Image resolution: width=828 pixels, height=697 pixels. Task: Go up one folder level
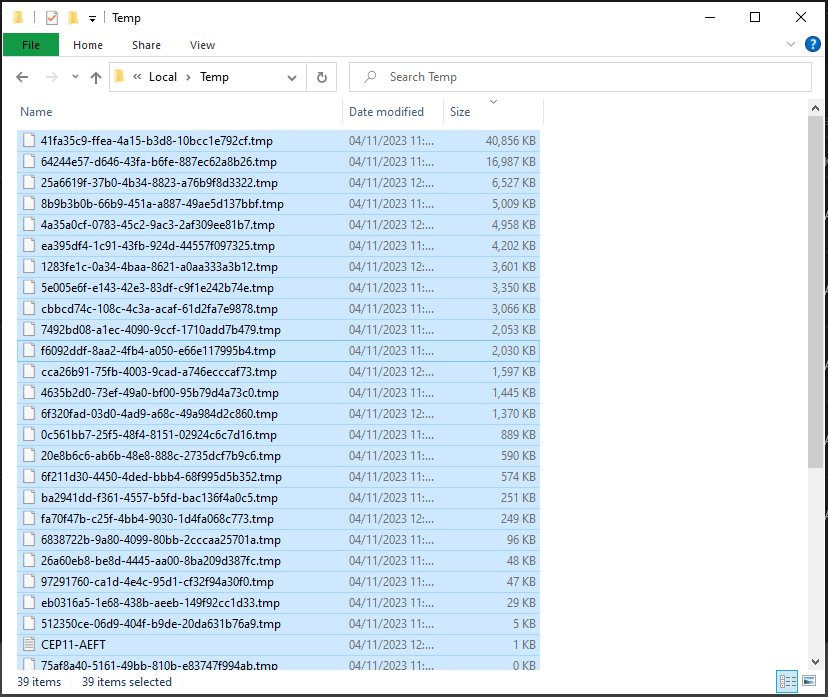click(x=96, y=77)
